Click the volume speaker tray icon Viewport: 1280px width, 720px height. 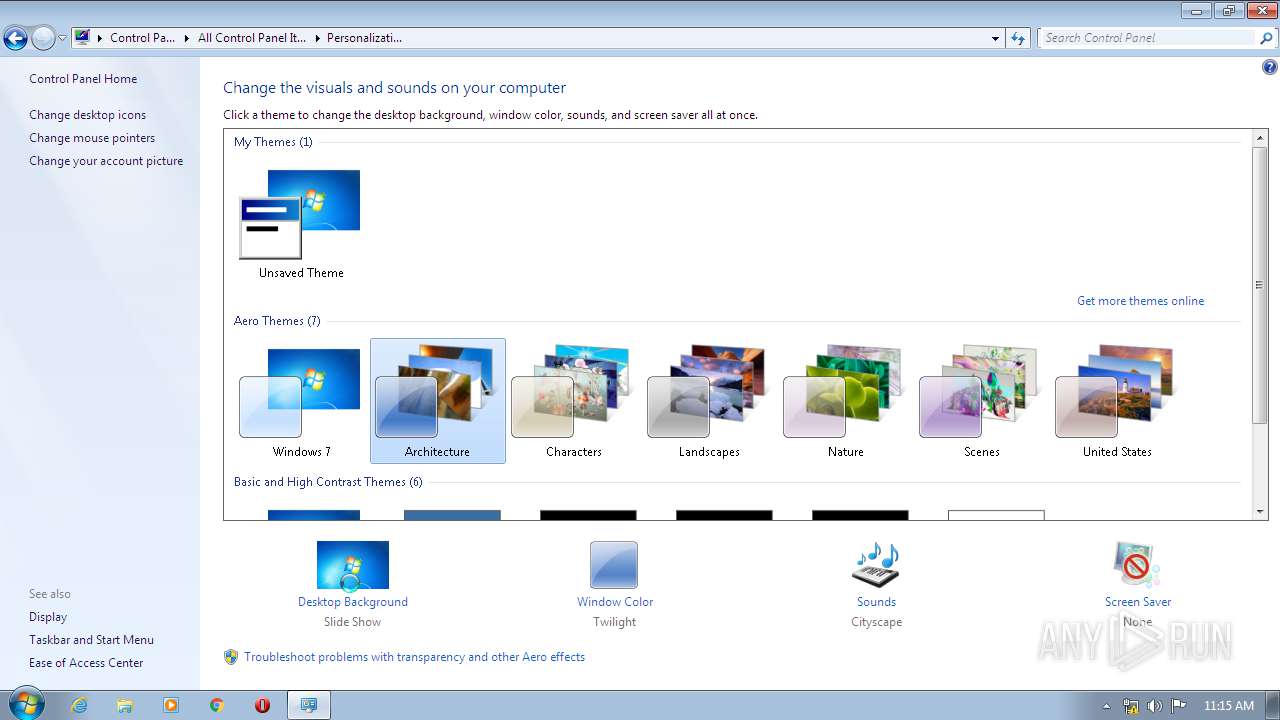pyautogui.click(x=1155, y=706)
